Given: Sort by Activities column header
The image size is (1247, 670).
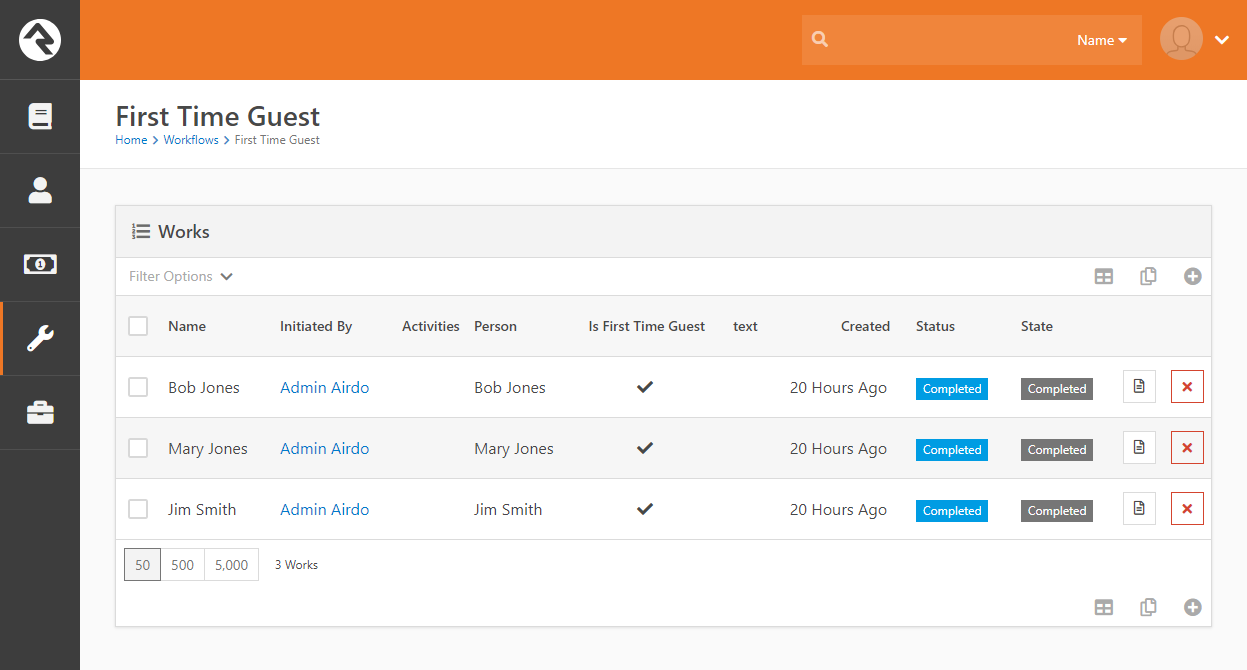Looking at the screenshot, I should pos(431,326).
